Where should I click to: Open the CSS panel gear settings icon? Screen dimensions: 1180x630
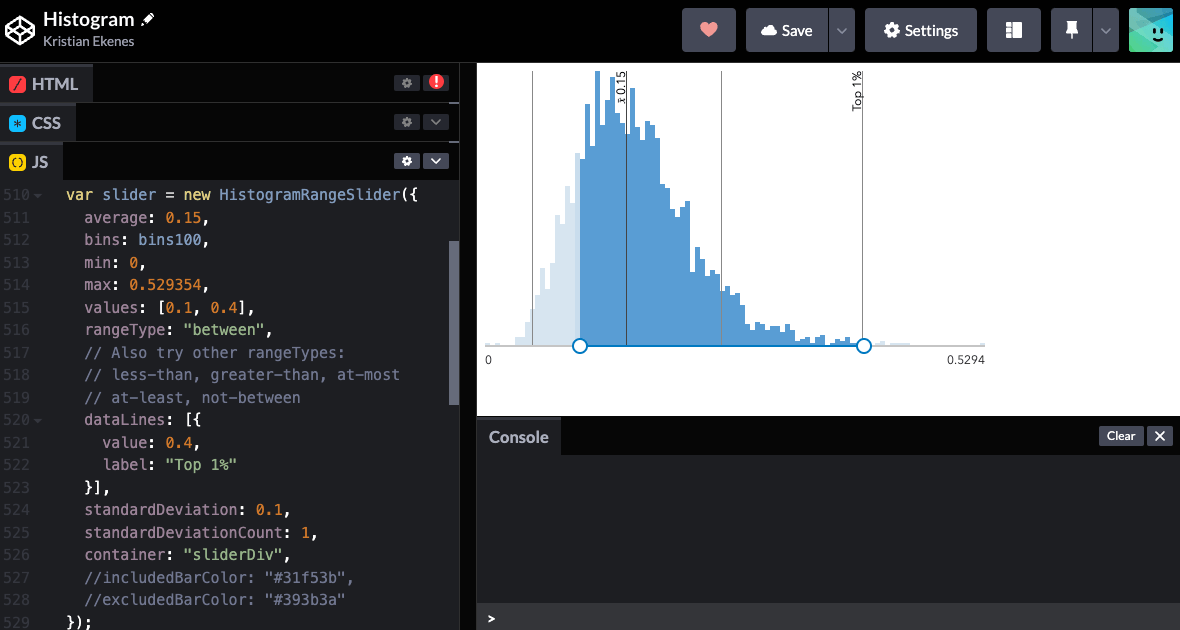pos(406,121)
